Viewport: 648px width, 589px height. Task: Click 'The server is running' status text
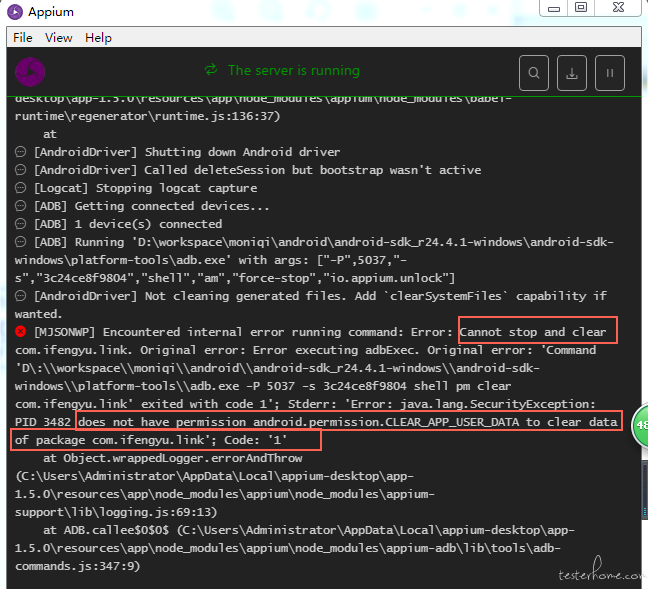point(294,70)
